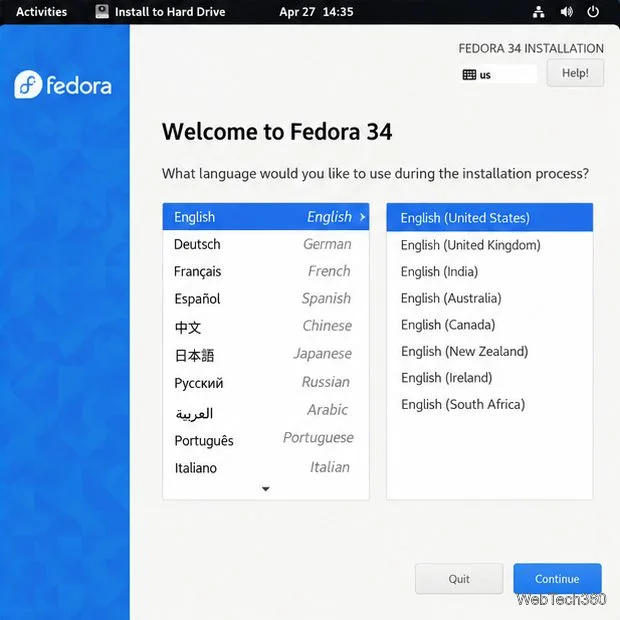
Task: Choose English (Australia) locale
Action: (490, 298)
